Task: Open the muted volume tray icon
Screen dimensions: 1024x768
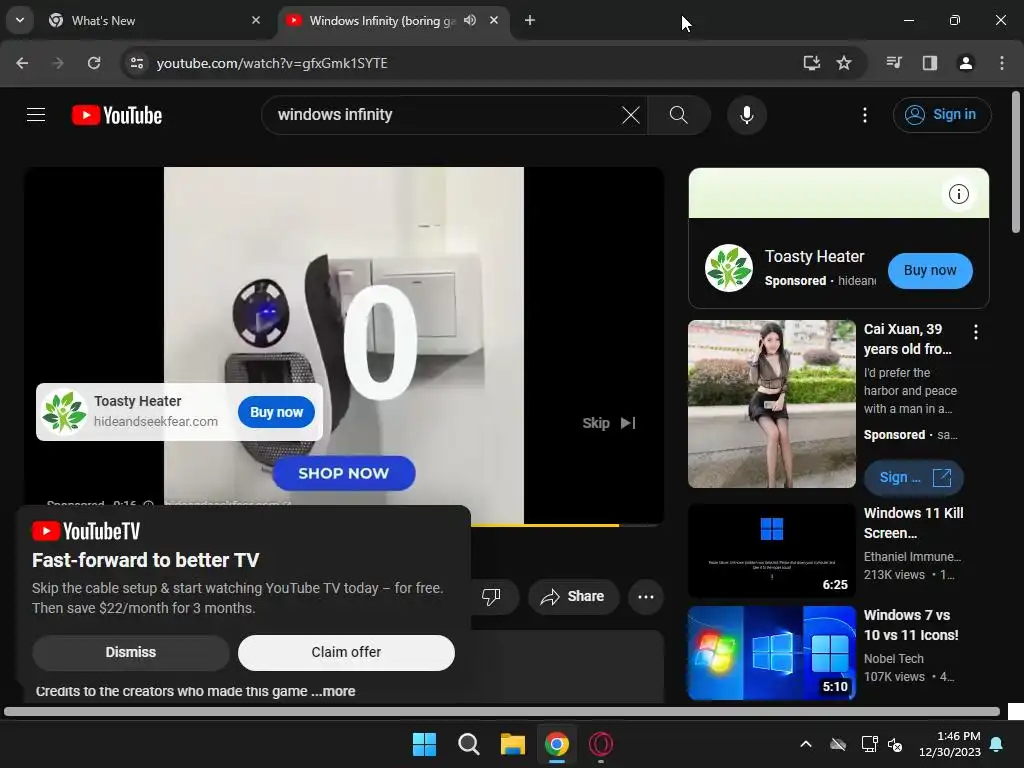Action: click(895, 744)
